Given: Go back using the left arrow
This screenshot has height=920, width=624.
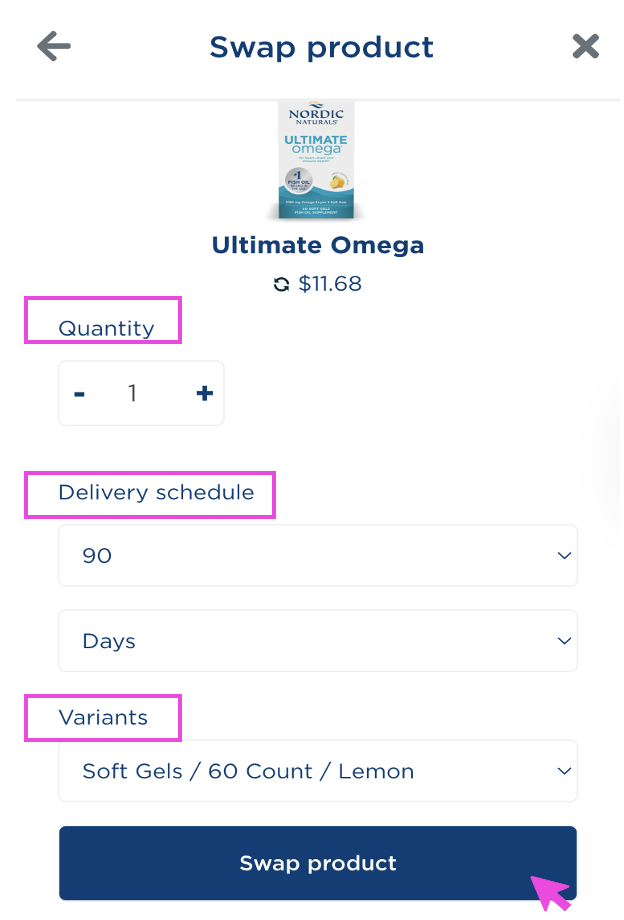Looking at the screenshot, I should point(54,46).
